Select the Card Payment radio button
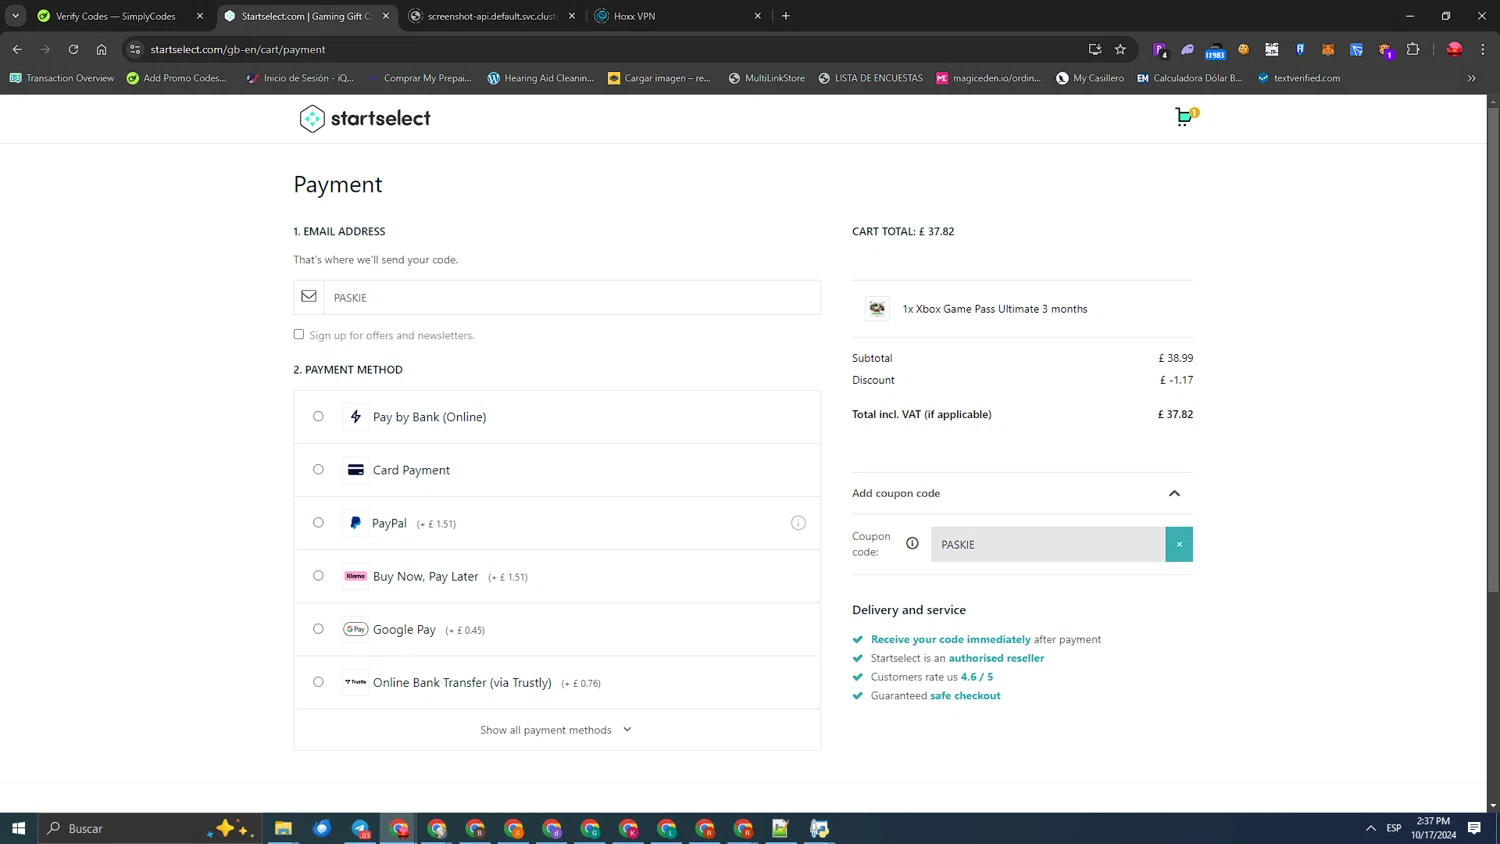This screenshot has height=844, width=1500. click(x=318, y=469)
